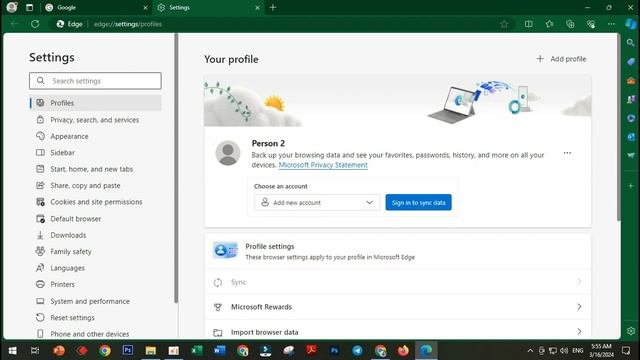The width and height of the screenshot is (640, 360).
Task: Open the profile icon in title bar
Action: pyautogui.click(x=12, y=7)
